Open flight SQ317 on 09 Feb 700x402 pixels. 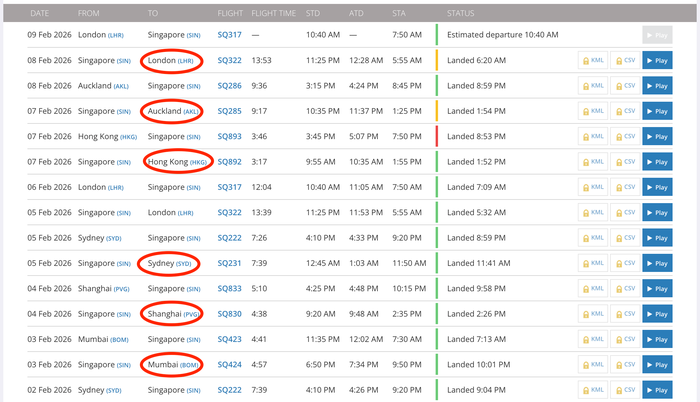(x=229, y=35)
